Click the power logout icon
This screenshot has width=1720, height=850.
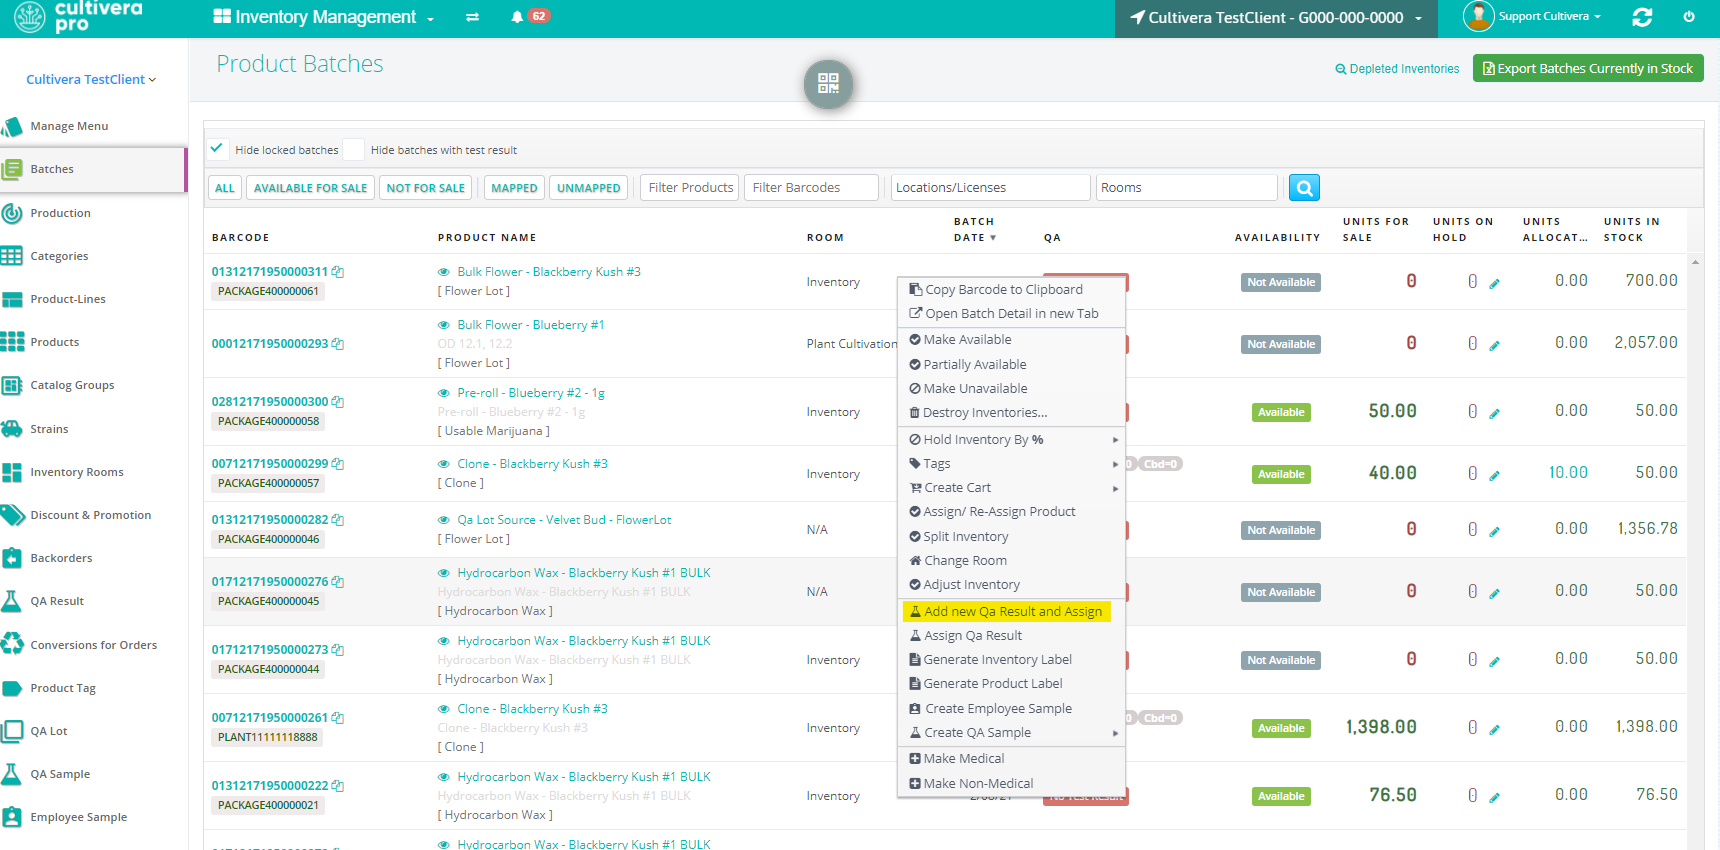[x=1689, y=17]
